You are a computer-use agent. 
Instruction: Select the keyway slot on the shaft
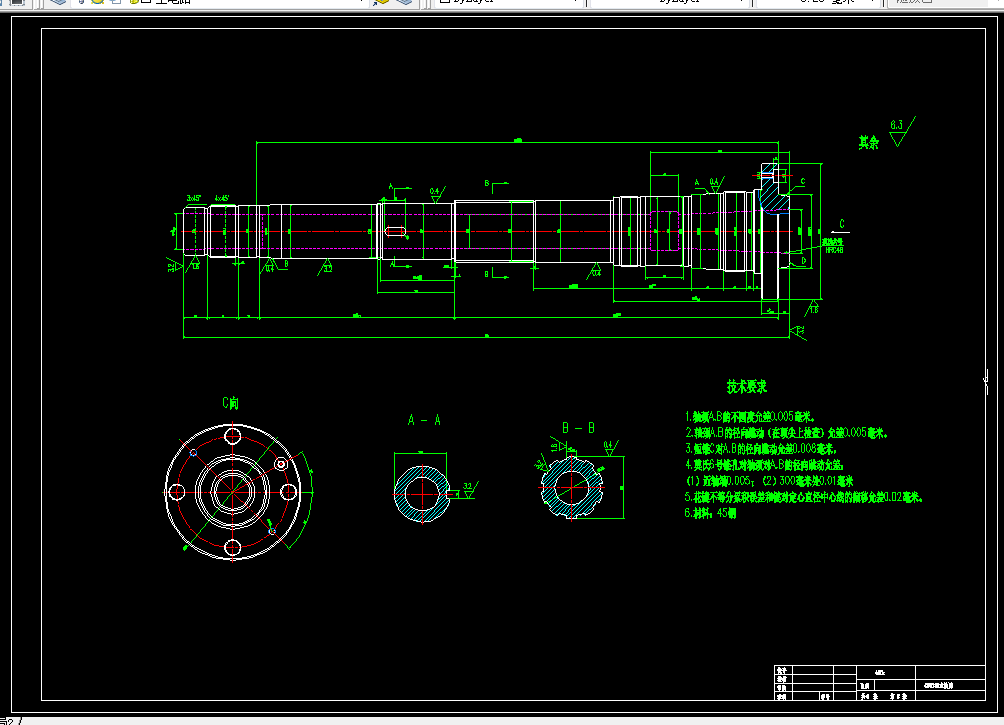point(396,231)
